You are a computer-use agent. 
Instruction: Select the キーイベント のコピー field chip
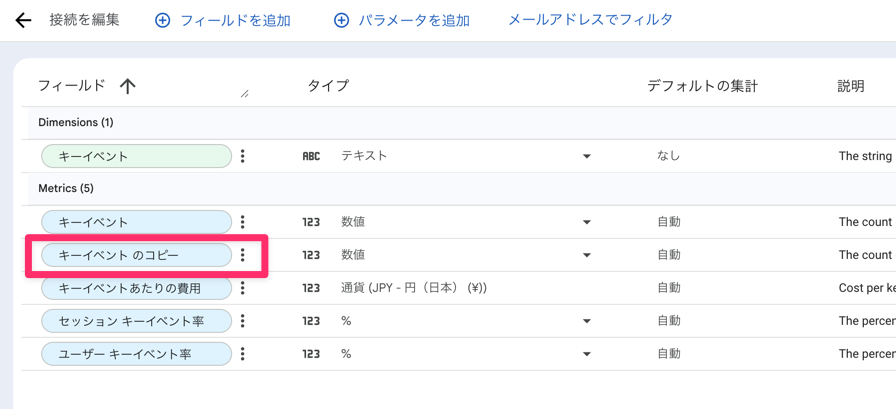point(137,255)
